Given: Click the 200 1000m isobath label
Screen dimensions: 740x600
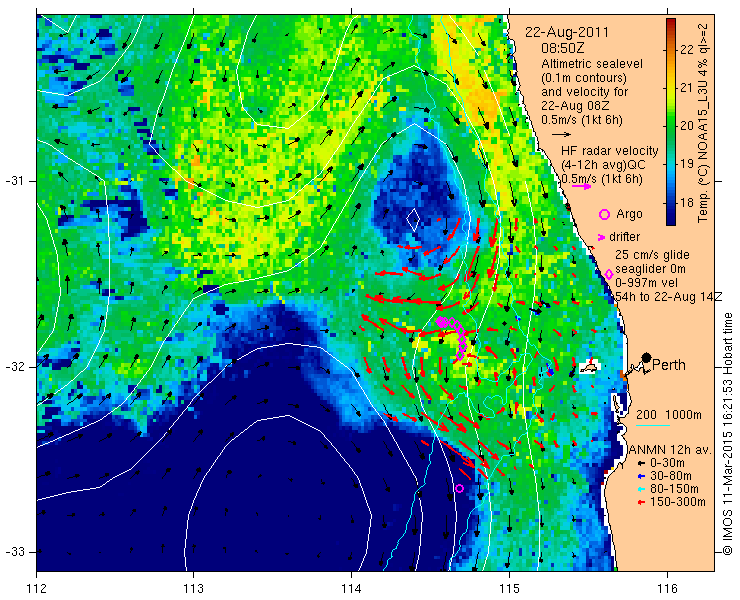Looking at the screenshot, I should [669, 415].
